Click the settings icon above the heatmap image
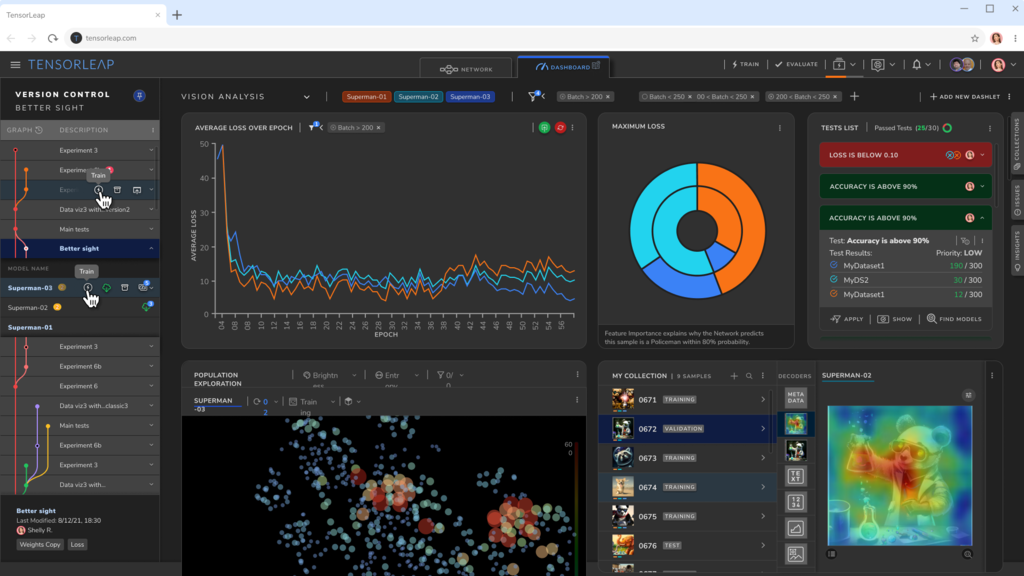The width and height of the screenshot is (1024, 576). 968,395
